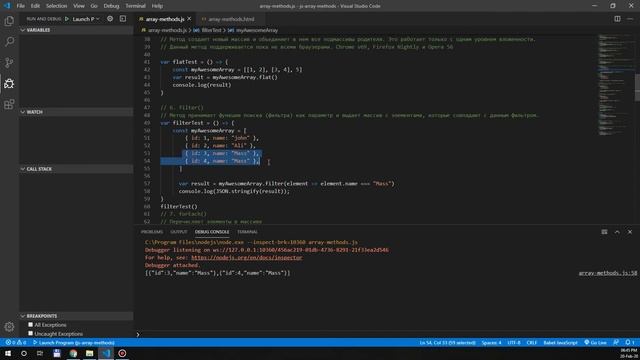Collapse the Watch section
This screenshot has width=640, height=360.
pos(76,111)
